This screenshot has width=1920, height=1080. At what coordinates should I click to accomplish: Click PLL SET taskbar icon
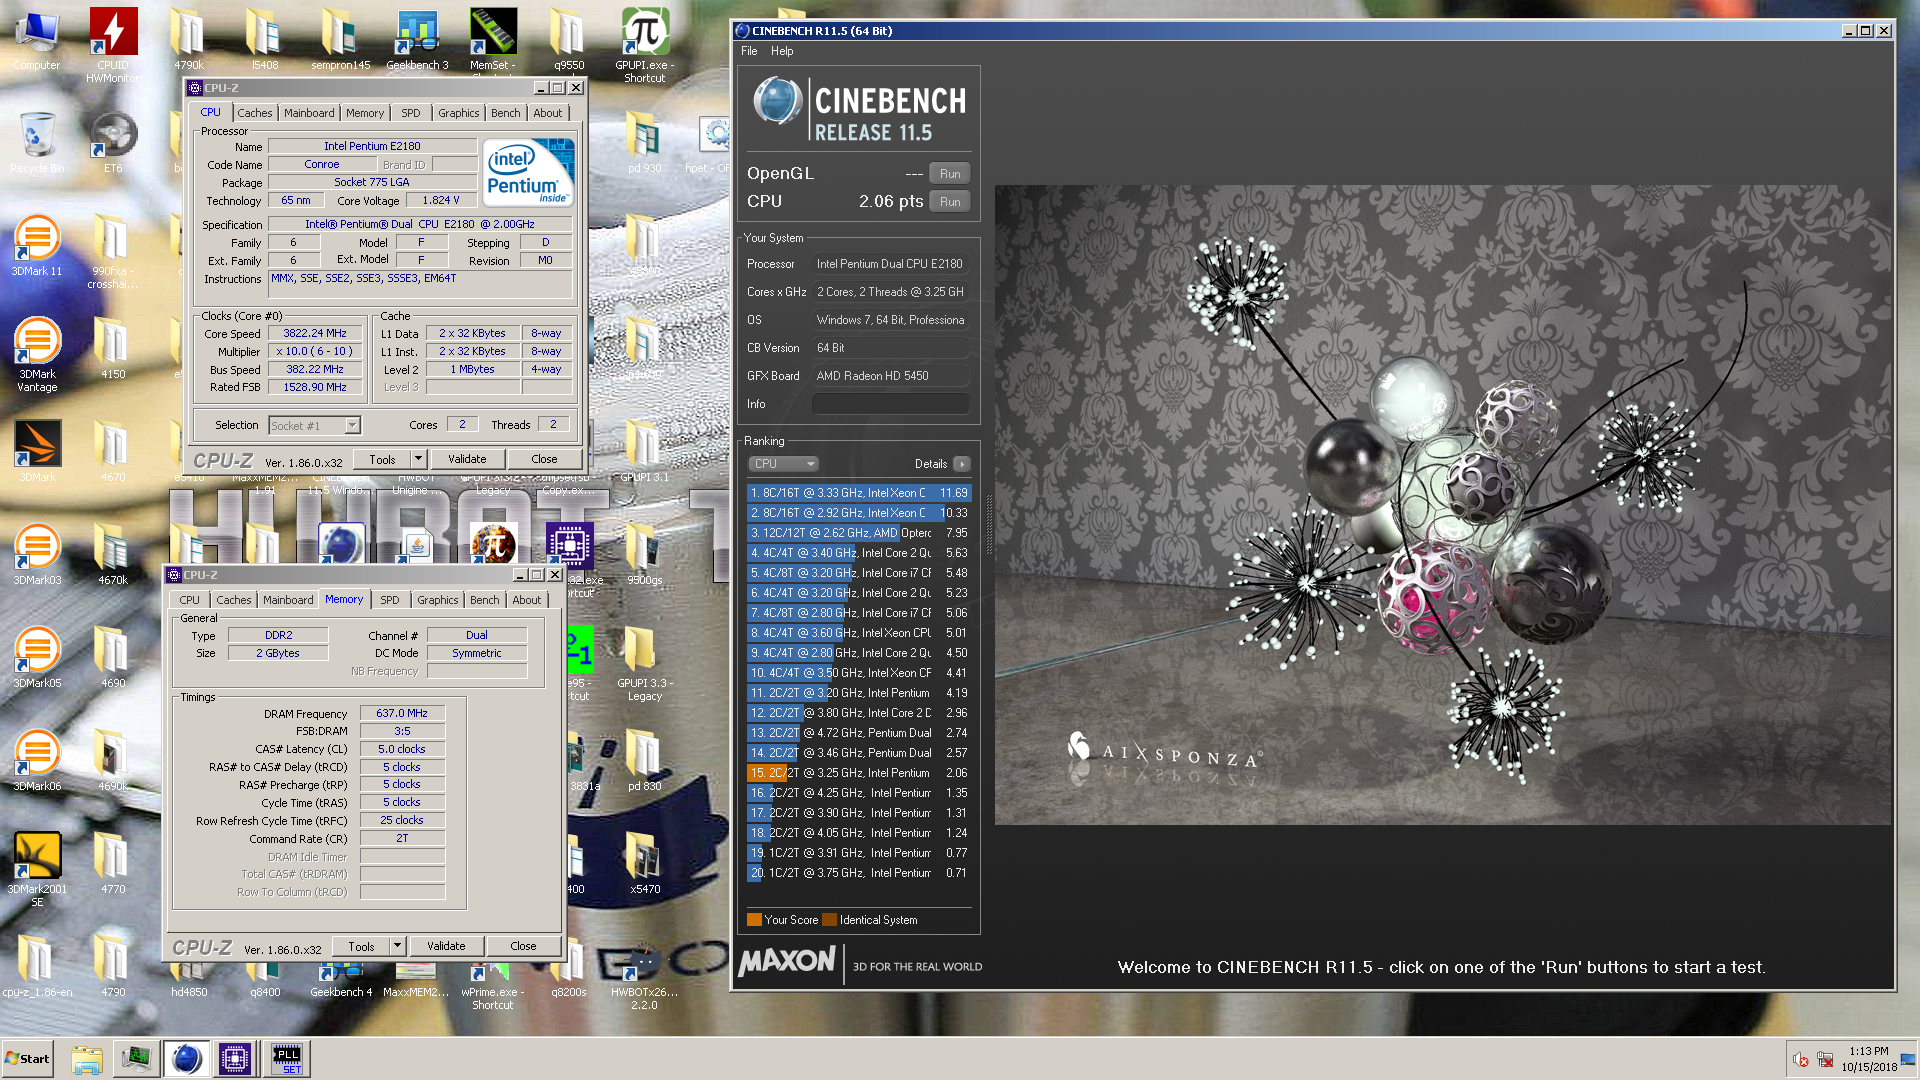[287, 1059]
